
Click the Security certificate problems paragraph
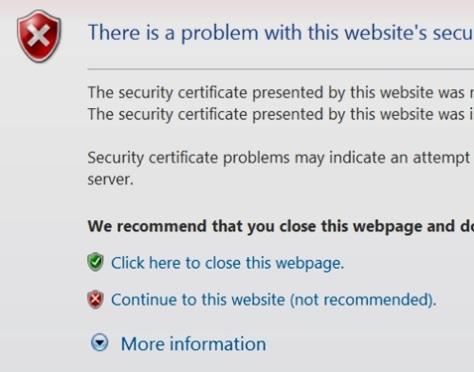pos(281,168)
